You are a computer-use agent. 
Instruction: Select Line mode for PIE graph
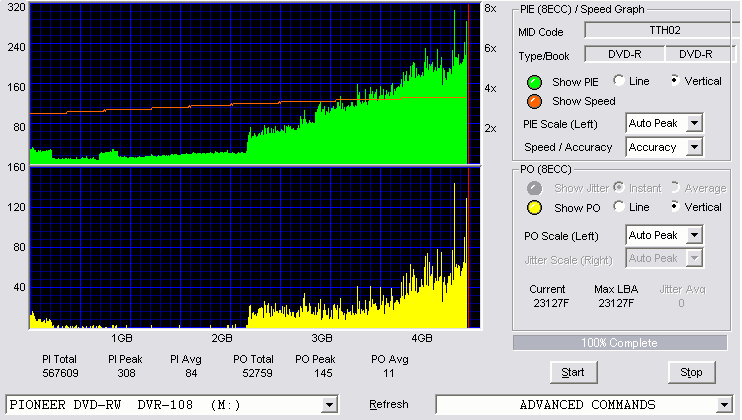point(618,81)
